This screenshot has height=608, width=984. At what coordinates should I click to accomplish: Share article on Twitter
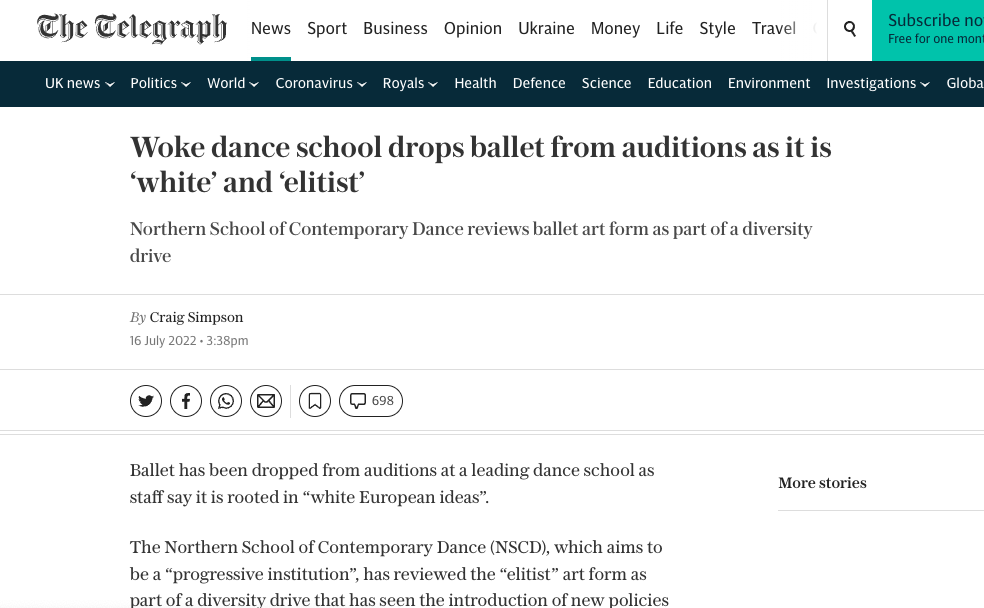[x=146, y=401]
